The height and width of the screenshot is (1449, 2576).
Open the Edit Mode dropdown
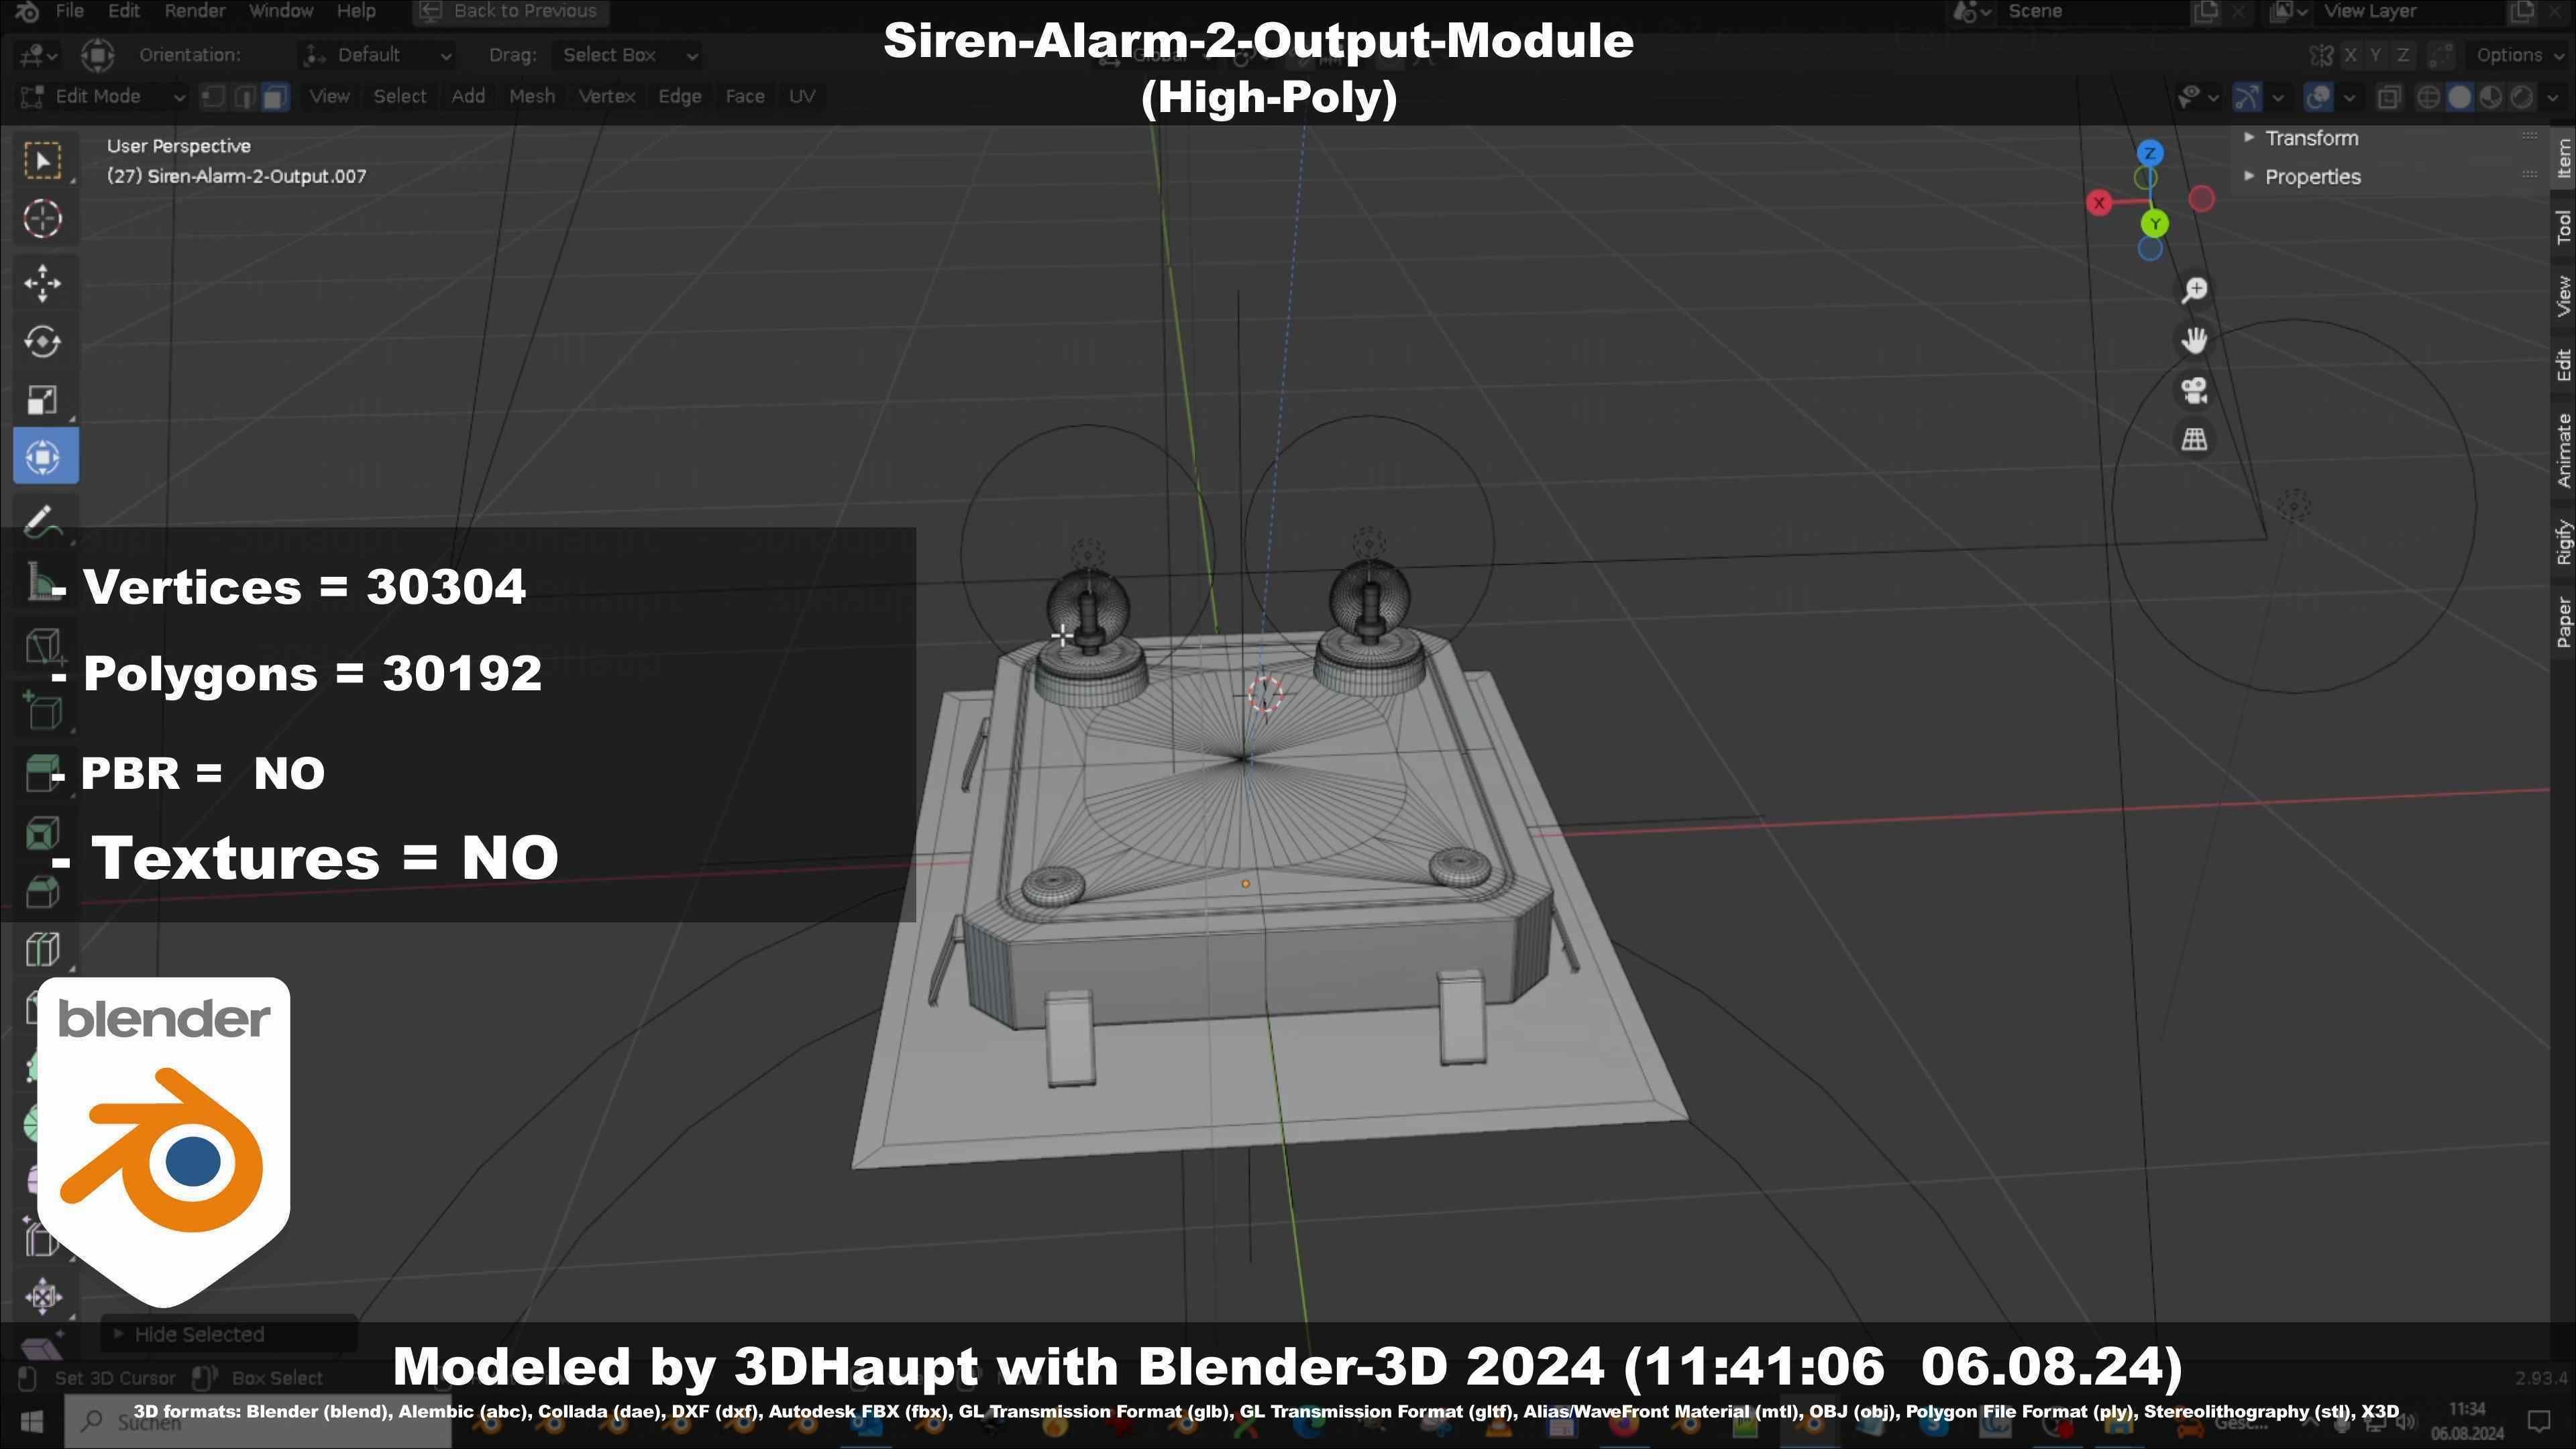(x=102, y=97)
